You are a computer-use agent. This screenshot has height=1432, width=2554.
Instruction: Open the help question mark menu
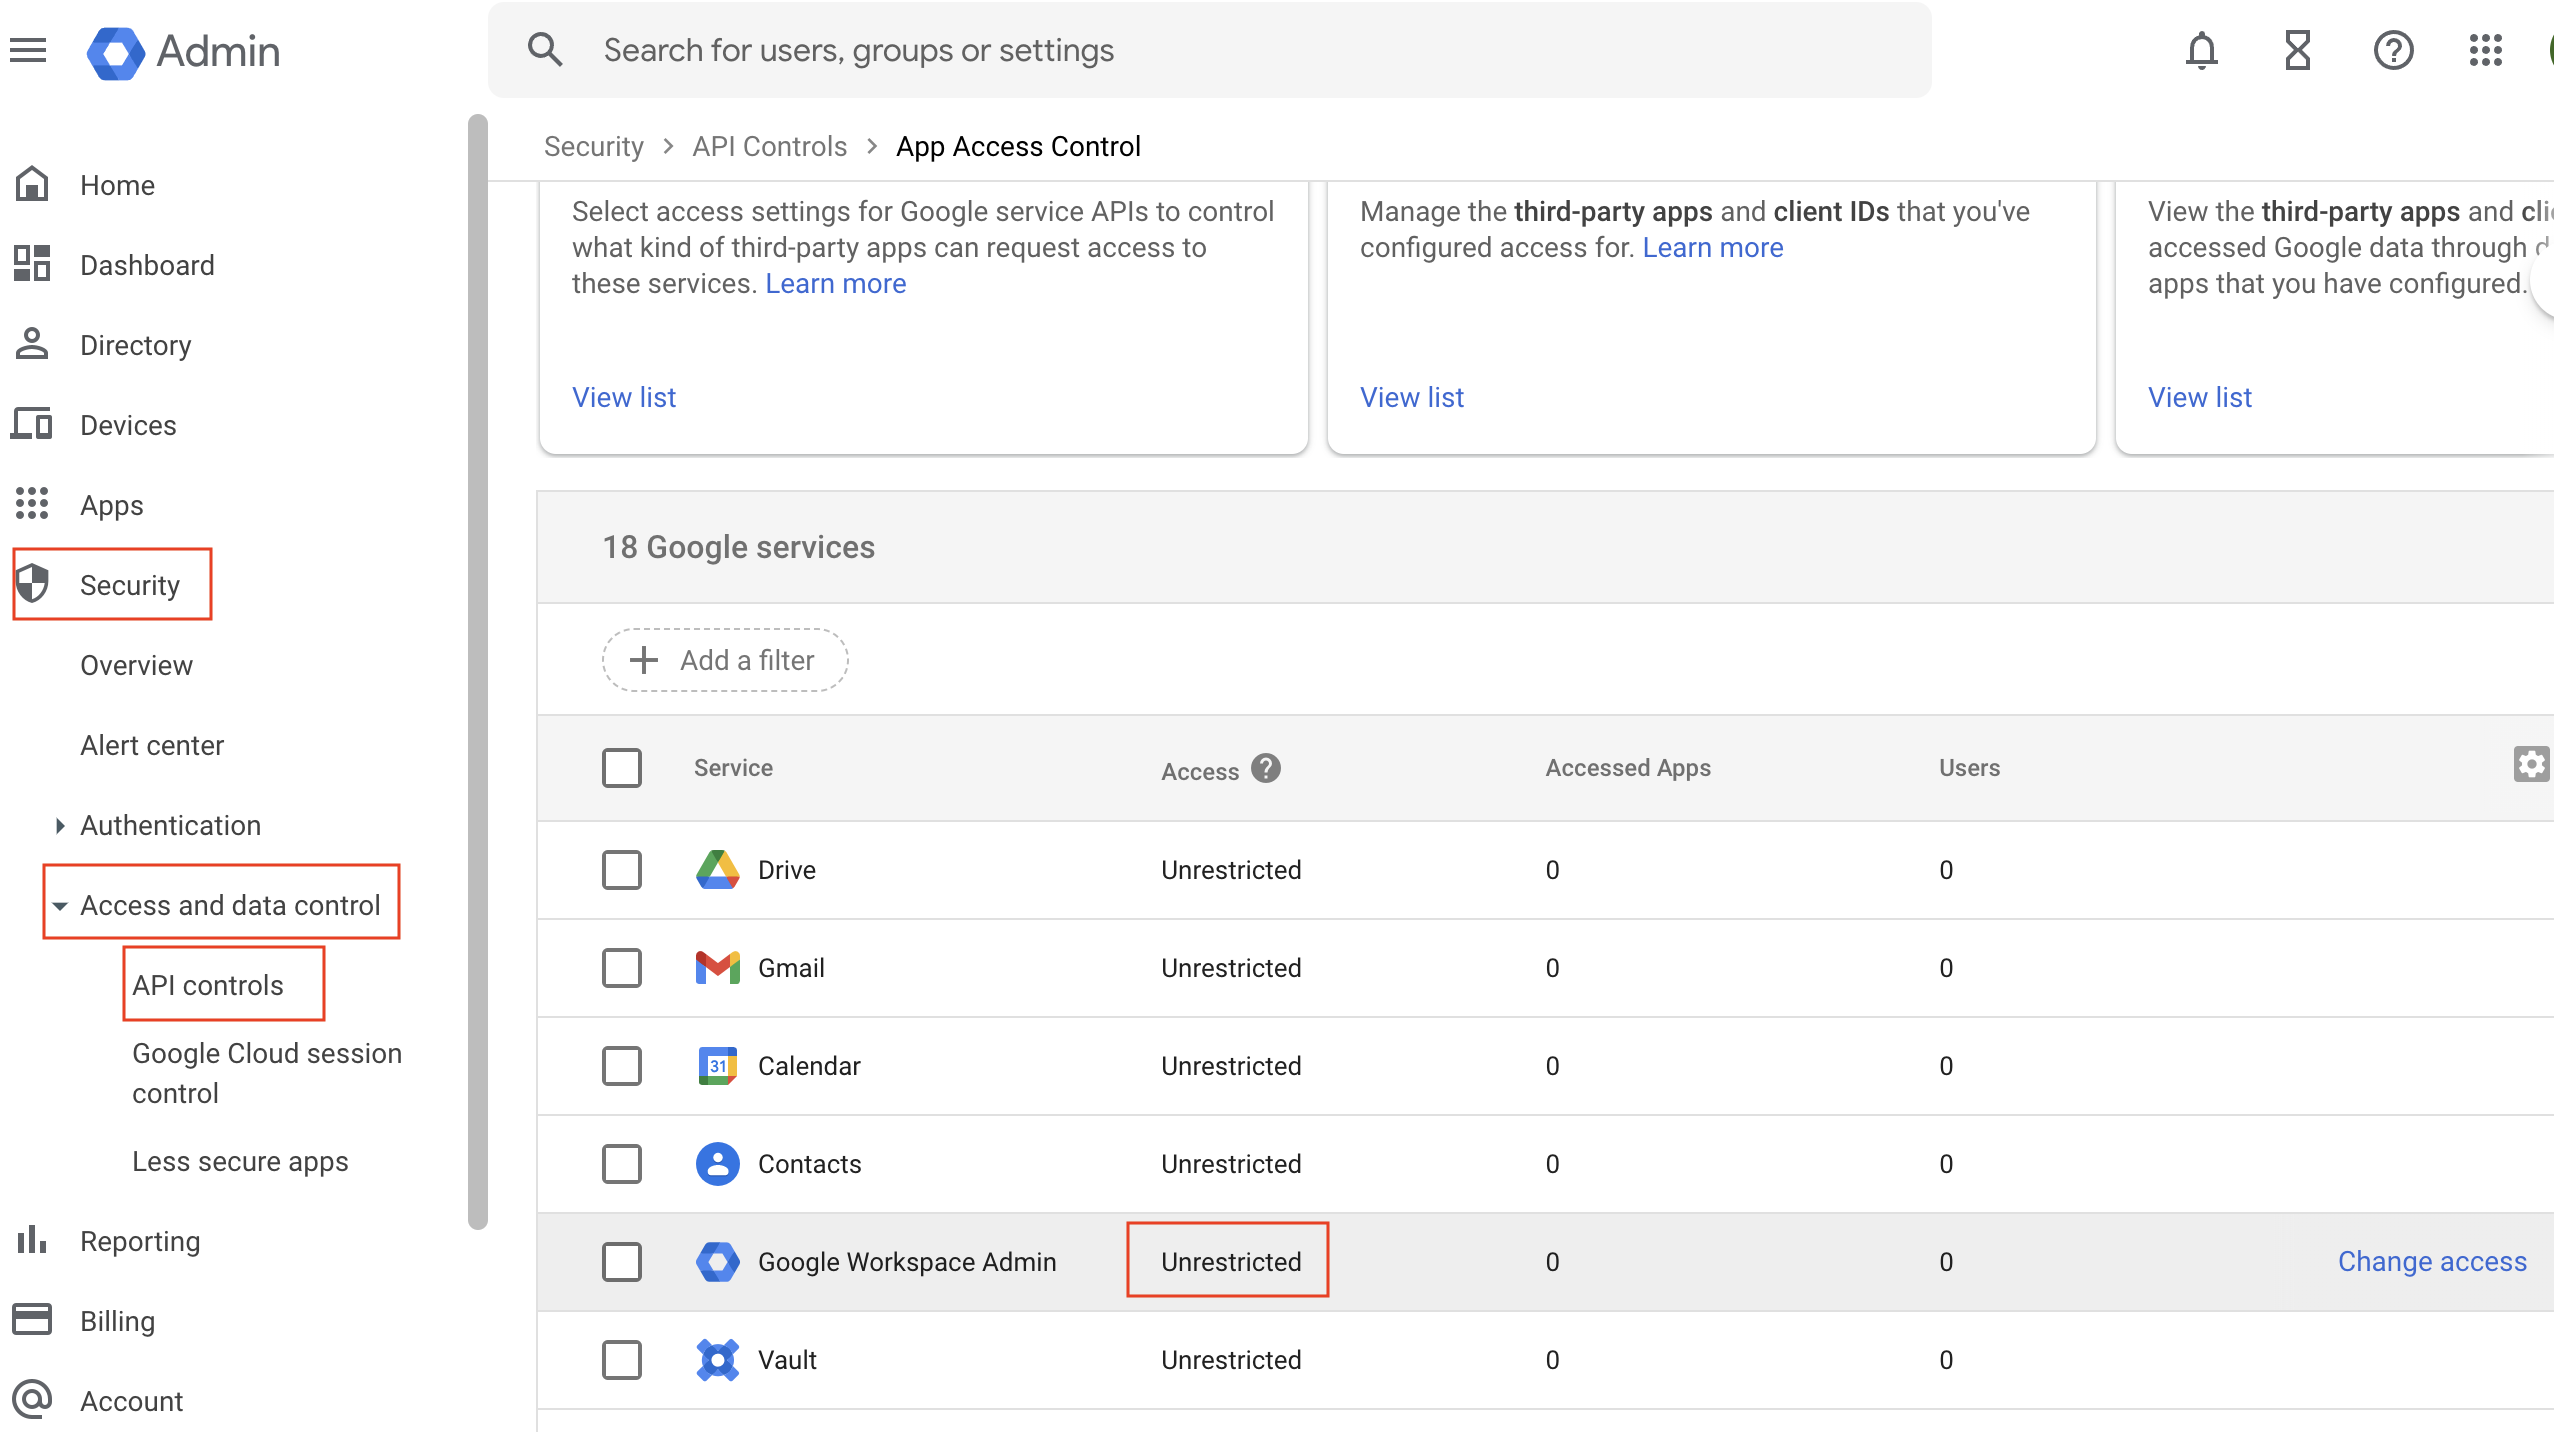(2394, 50)
